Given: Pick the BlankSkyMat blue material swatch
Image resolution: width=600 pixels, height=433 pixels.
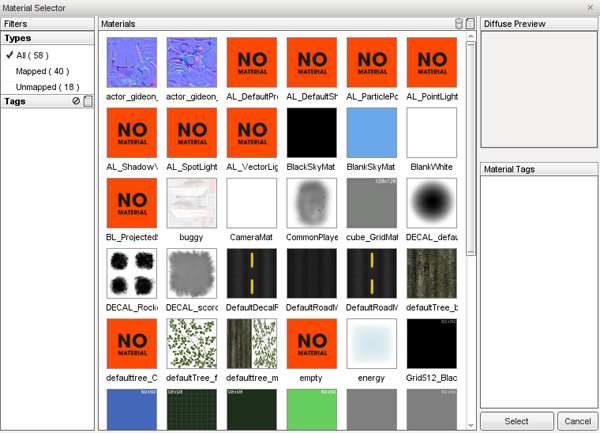Looking at the screenshot, I should click(x=371, y=134).
